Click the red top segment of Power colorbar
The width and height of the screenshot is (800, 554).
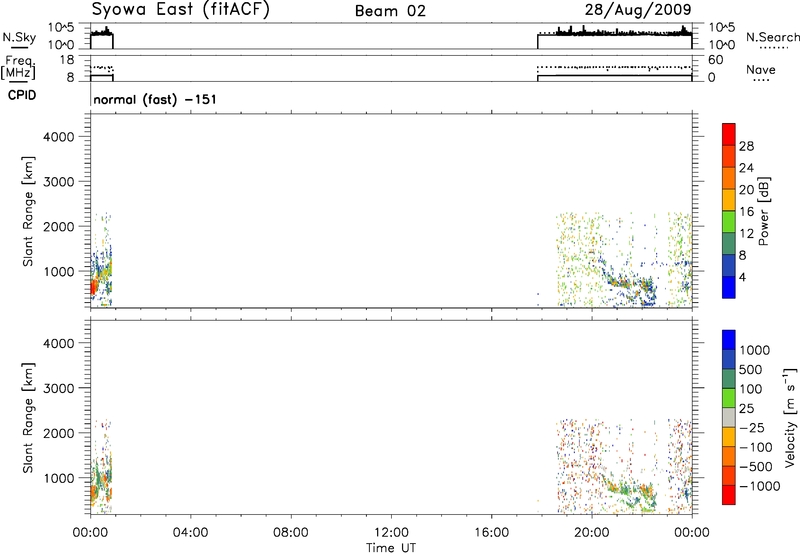(729, 134)
